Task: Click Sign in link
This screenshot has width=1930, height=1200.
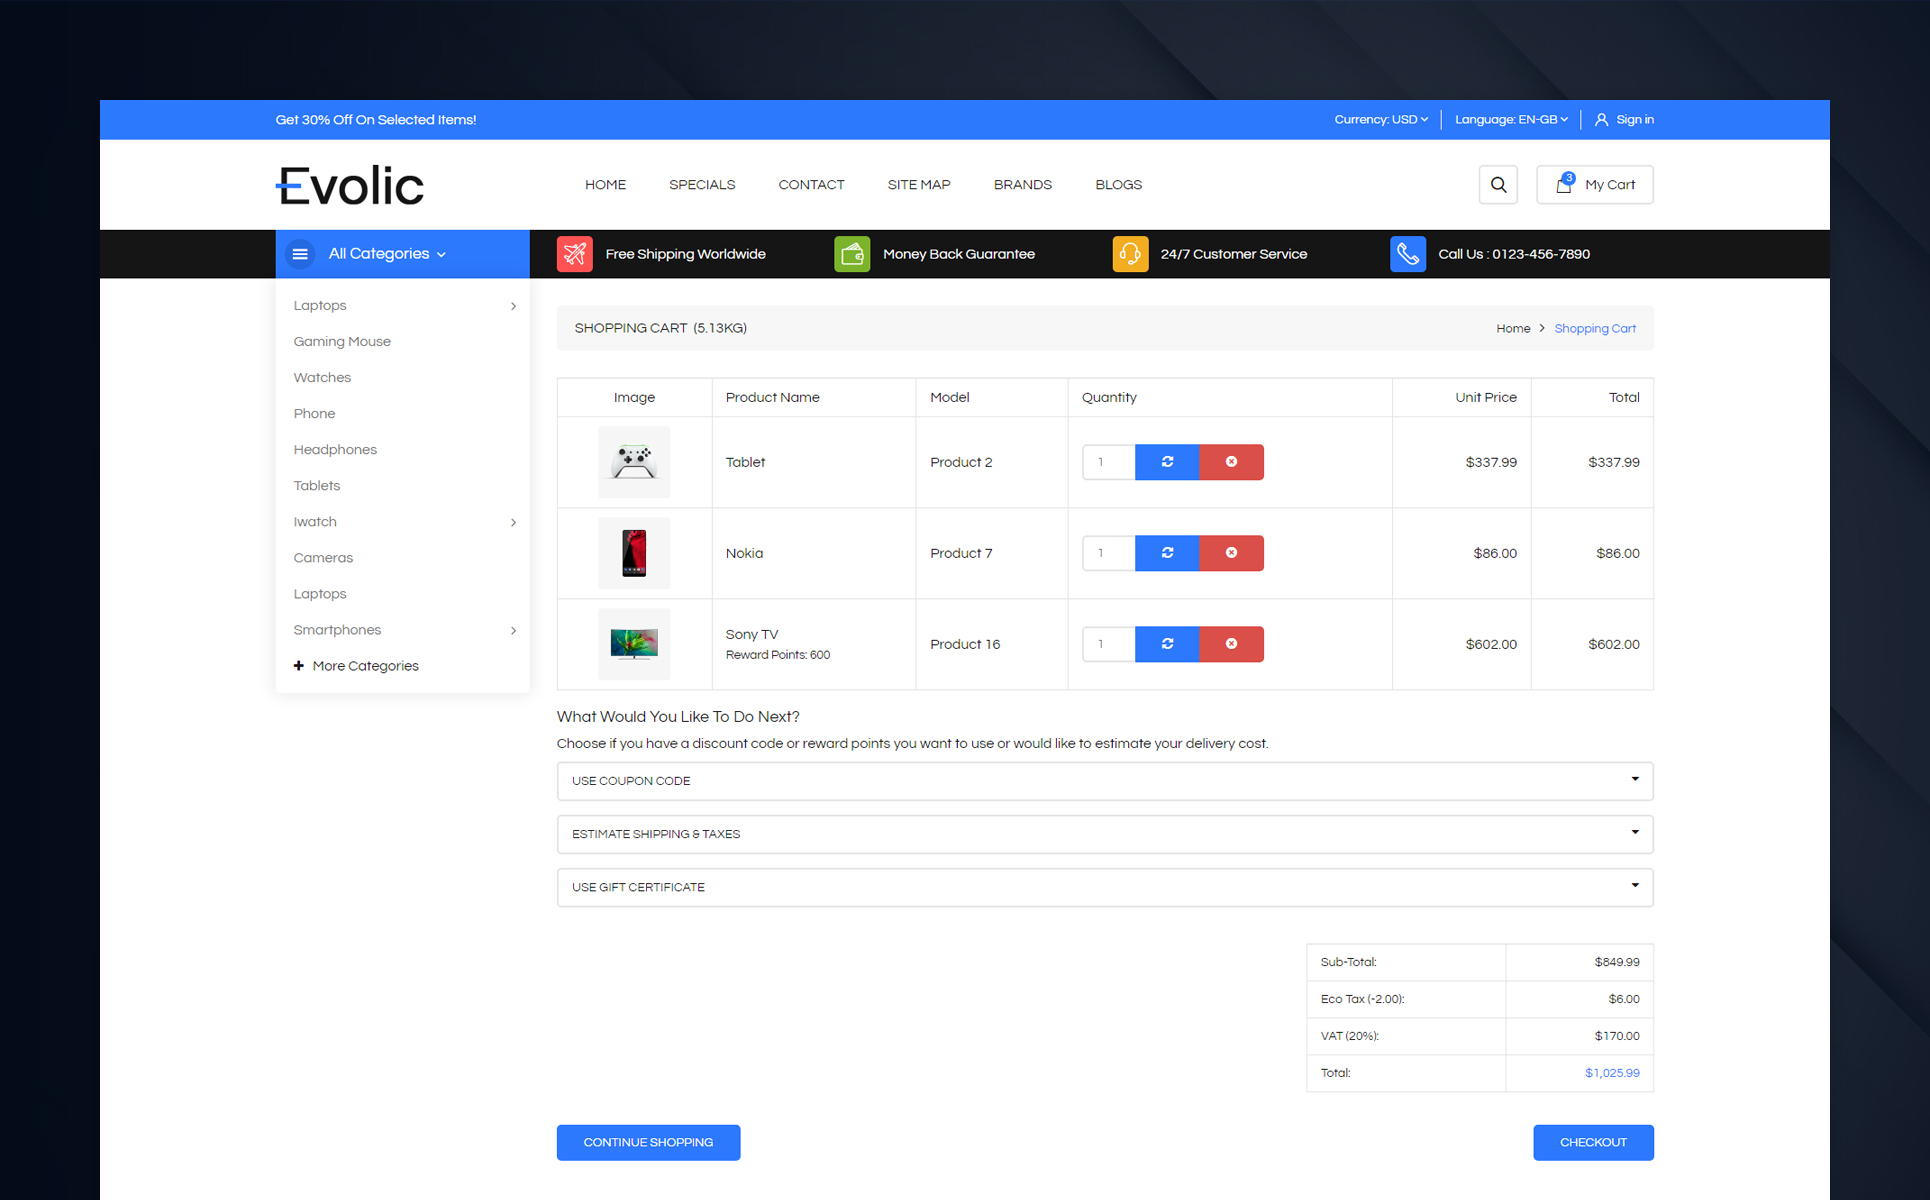Action: coord(1635,120)
